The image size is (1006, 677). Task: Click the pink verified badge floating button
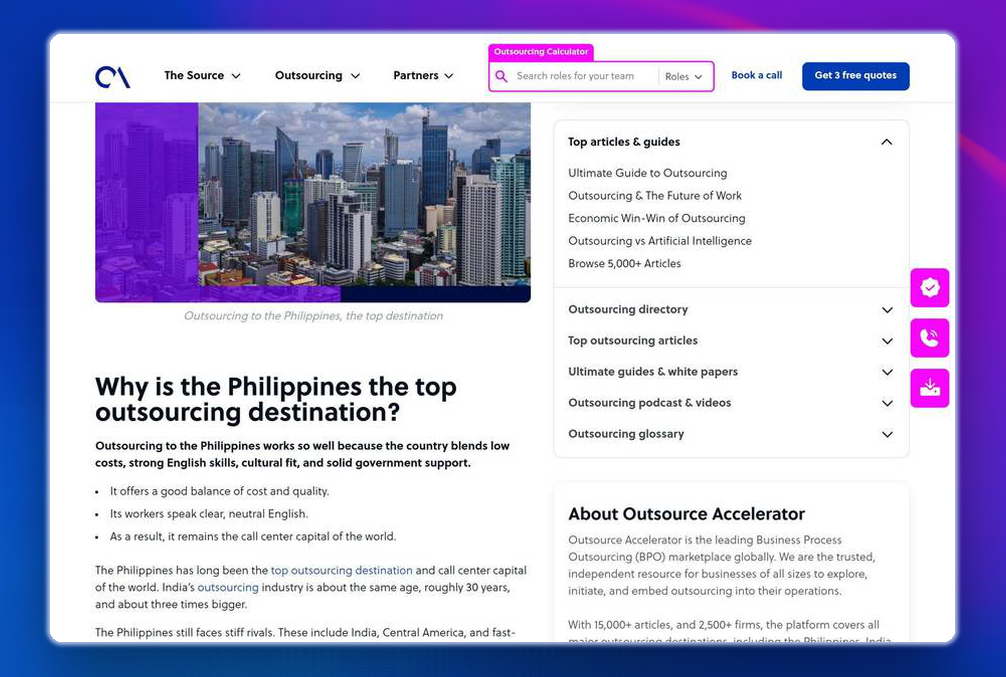(930, 287)
